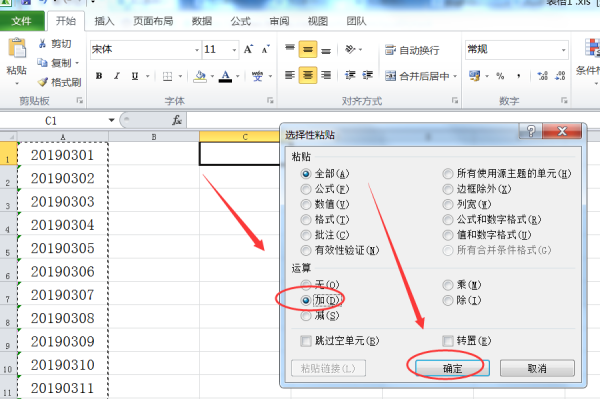Click the 取消 button in the dialog
Screen dimensions: 600x399
click(x=537, y=368)
